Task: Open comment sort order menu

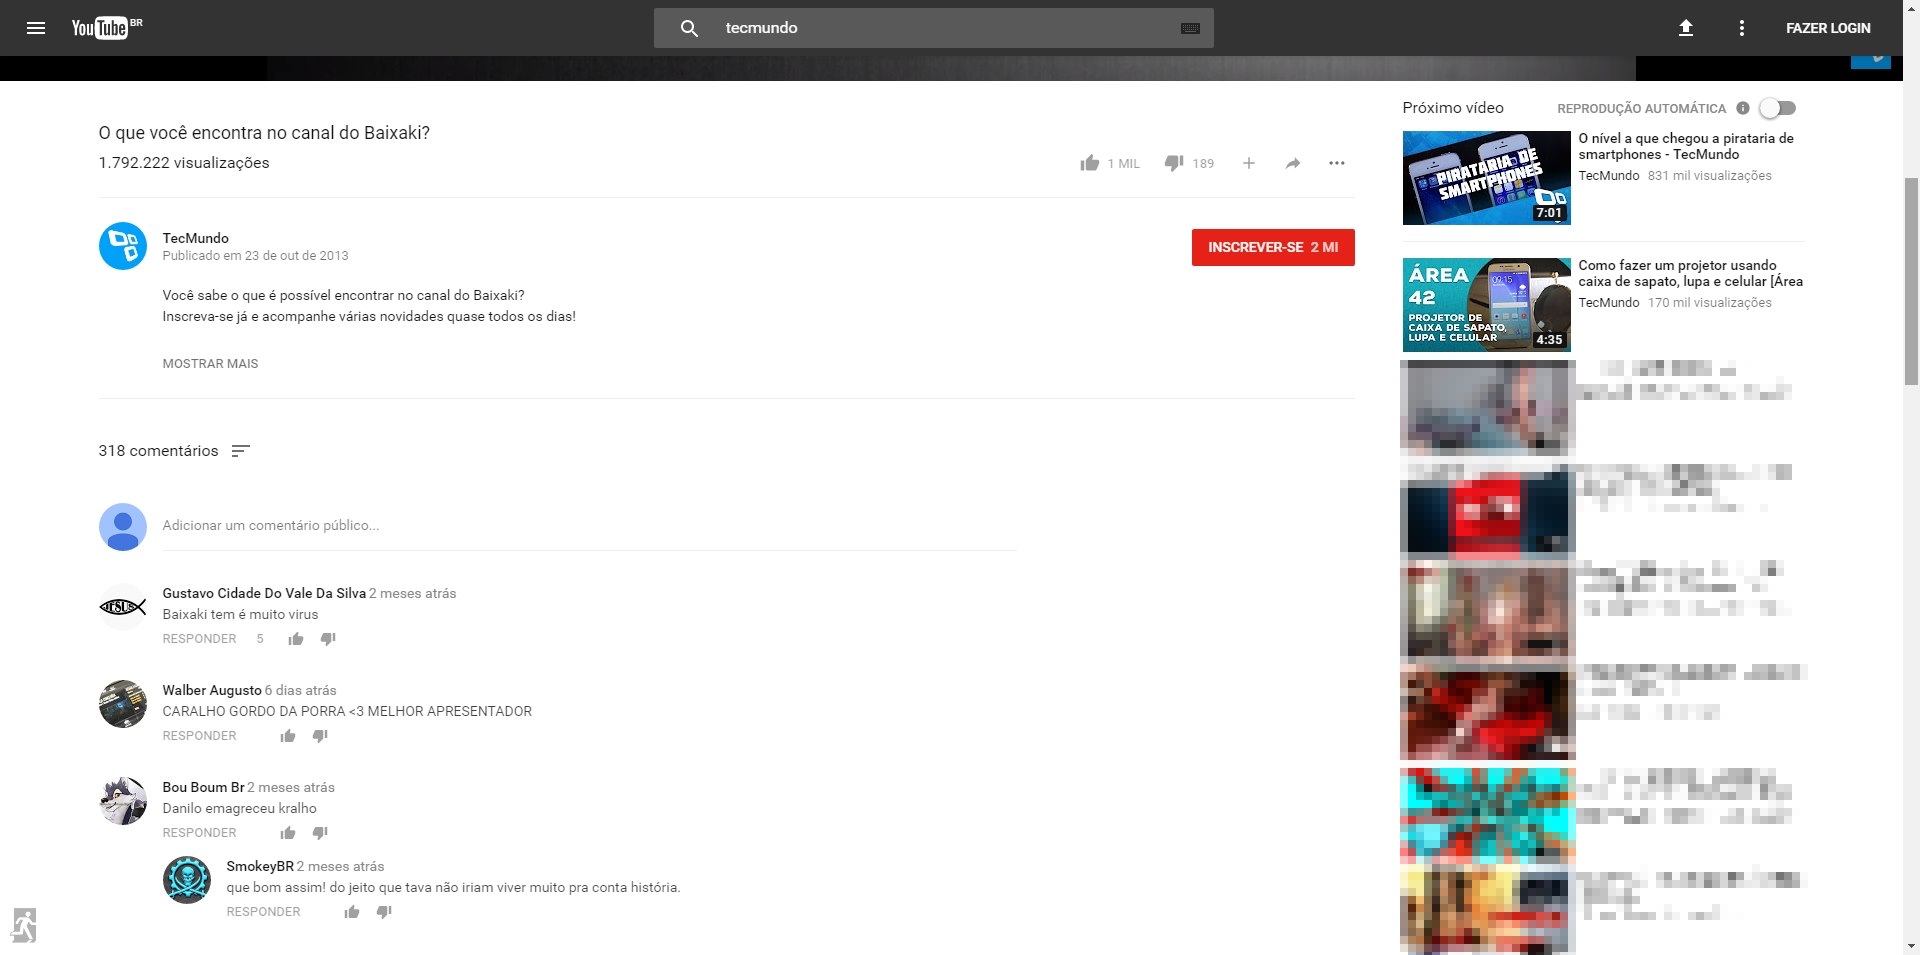Action: click(x=240, y=451)
